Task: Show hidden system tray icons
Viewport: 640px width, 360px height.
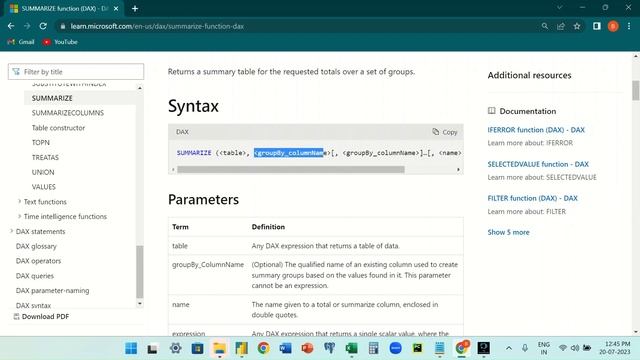Action: tap(509, 348)
